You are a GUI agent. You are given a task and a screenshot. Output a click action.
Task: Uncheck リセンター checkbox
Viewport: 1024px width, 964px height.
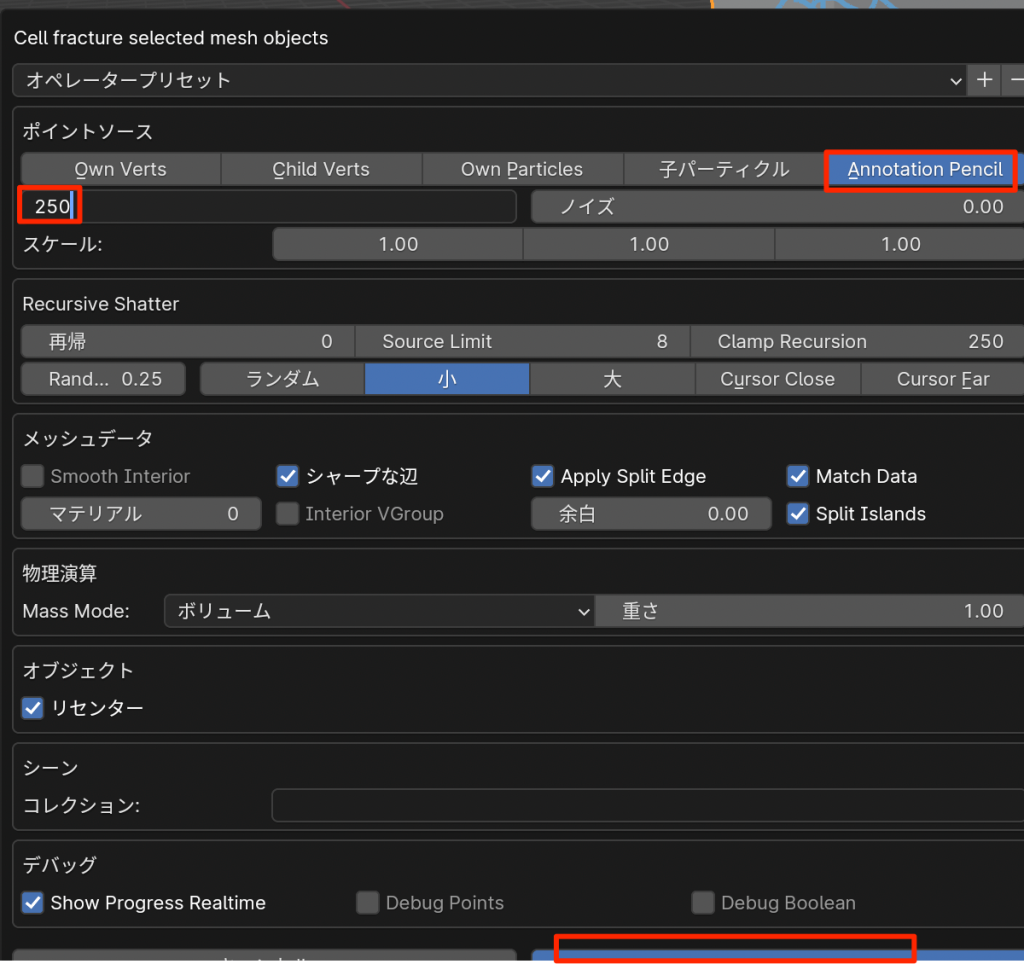(34, 708)
